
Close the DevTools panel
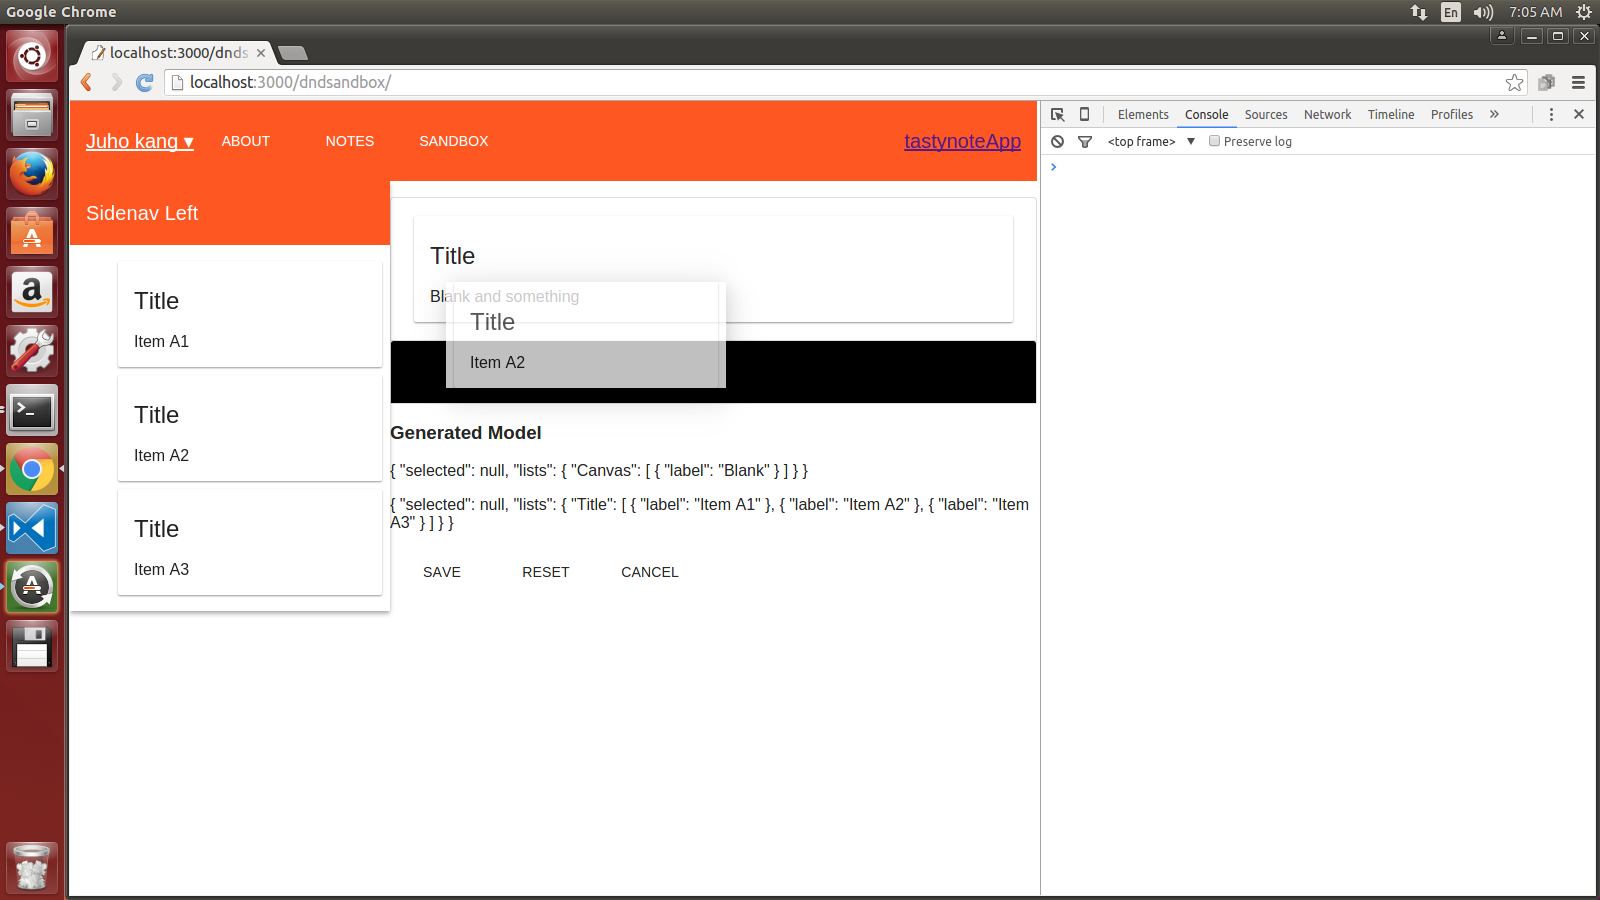coord(1579,114)
